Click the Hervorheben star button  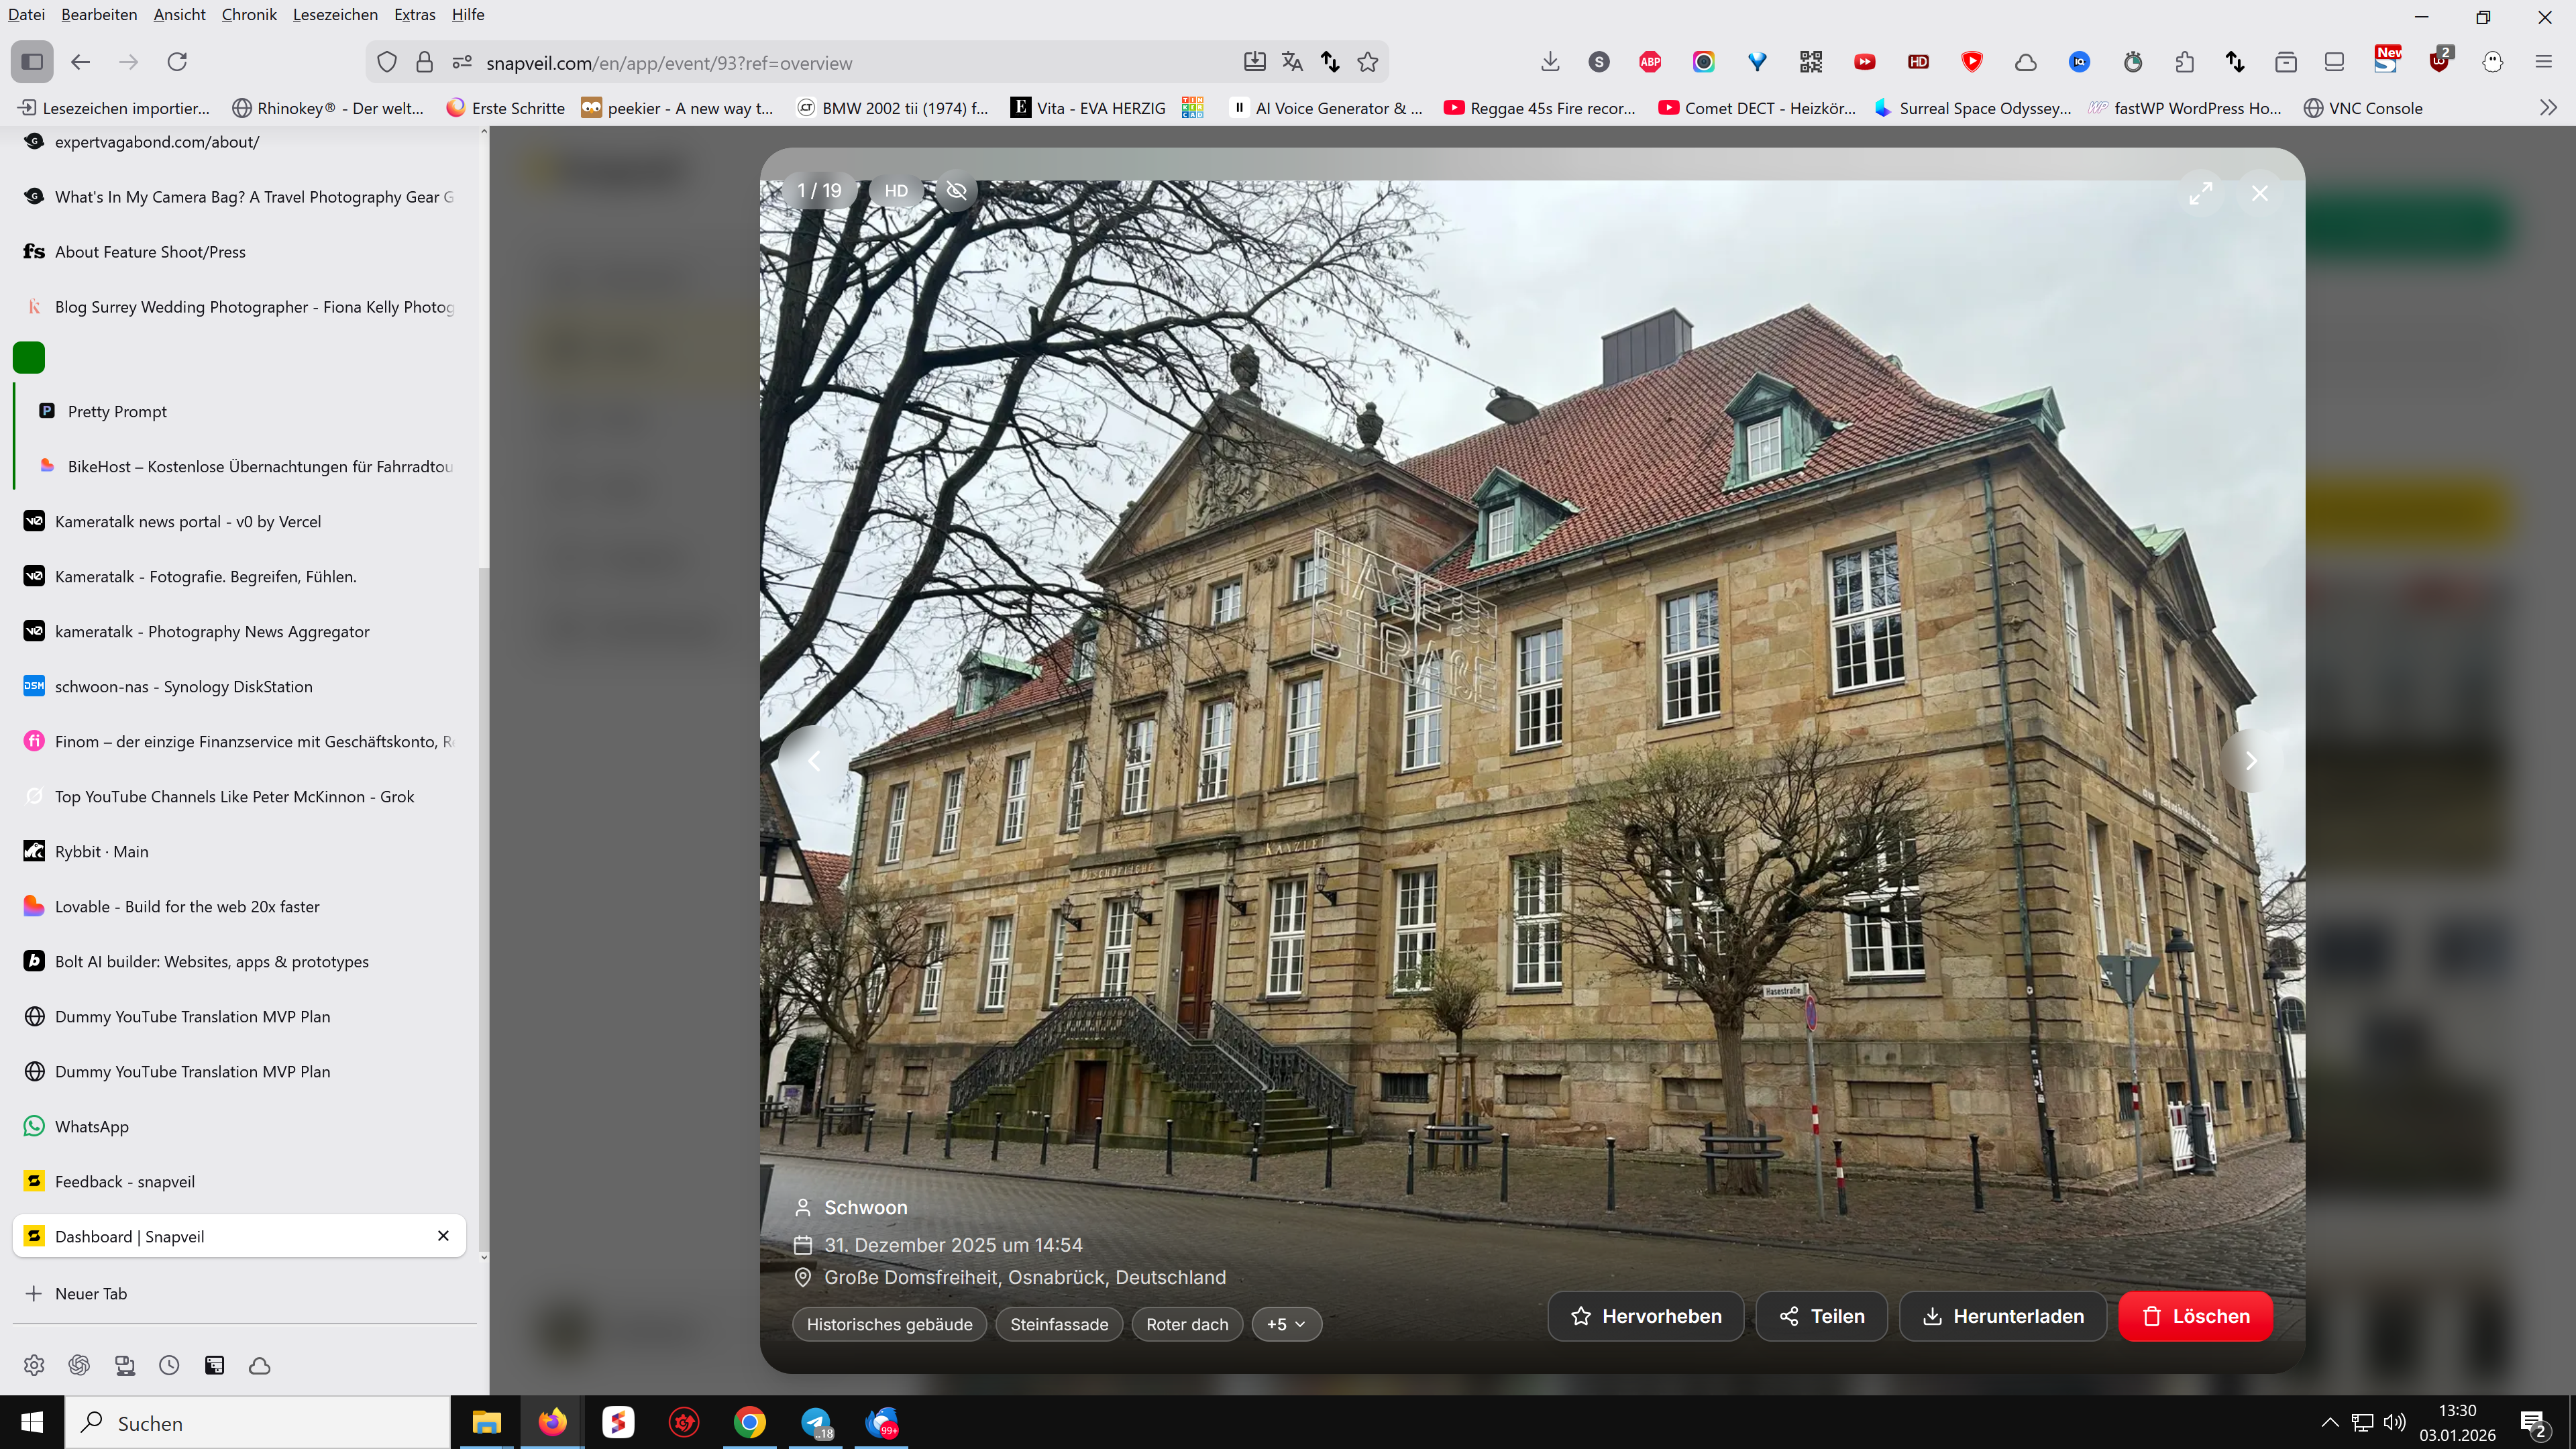point(1646,1316)
